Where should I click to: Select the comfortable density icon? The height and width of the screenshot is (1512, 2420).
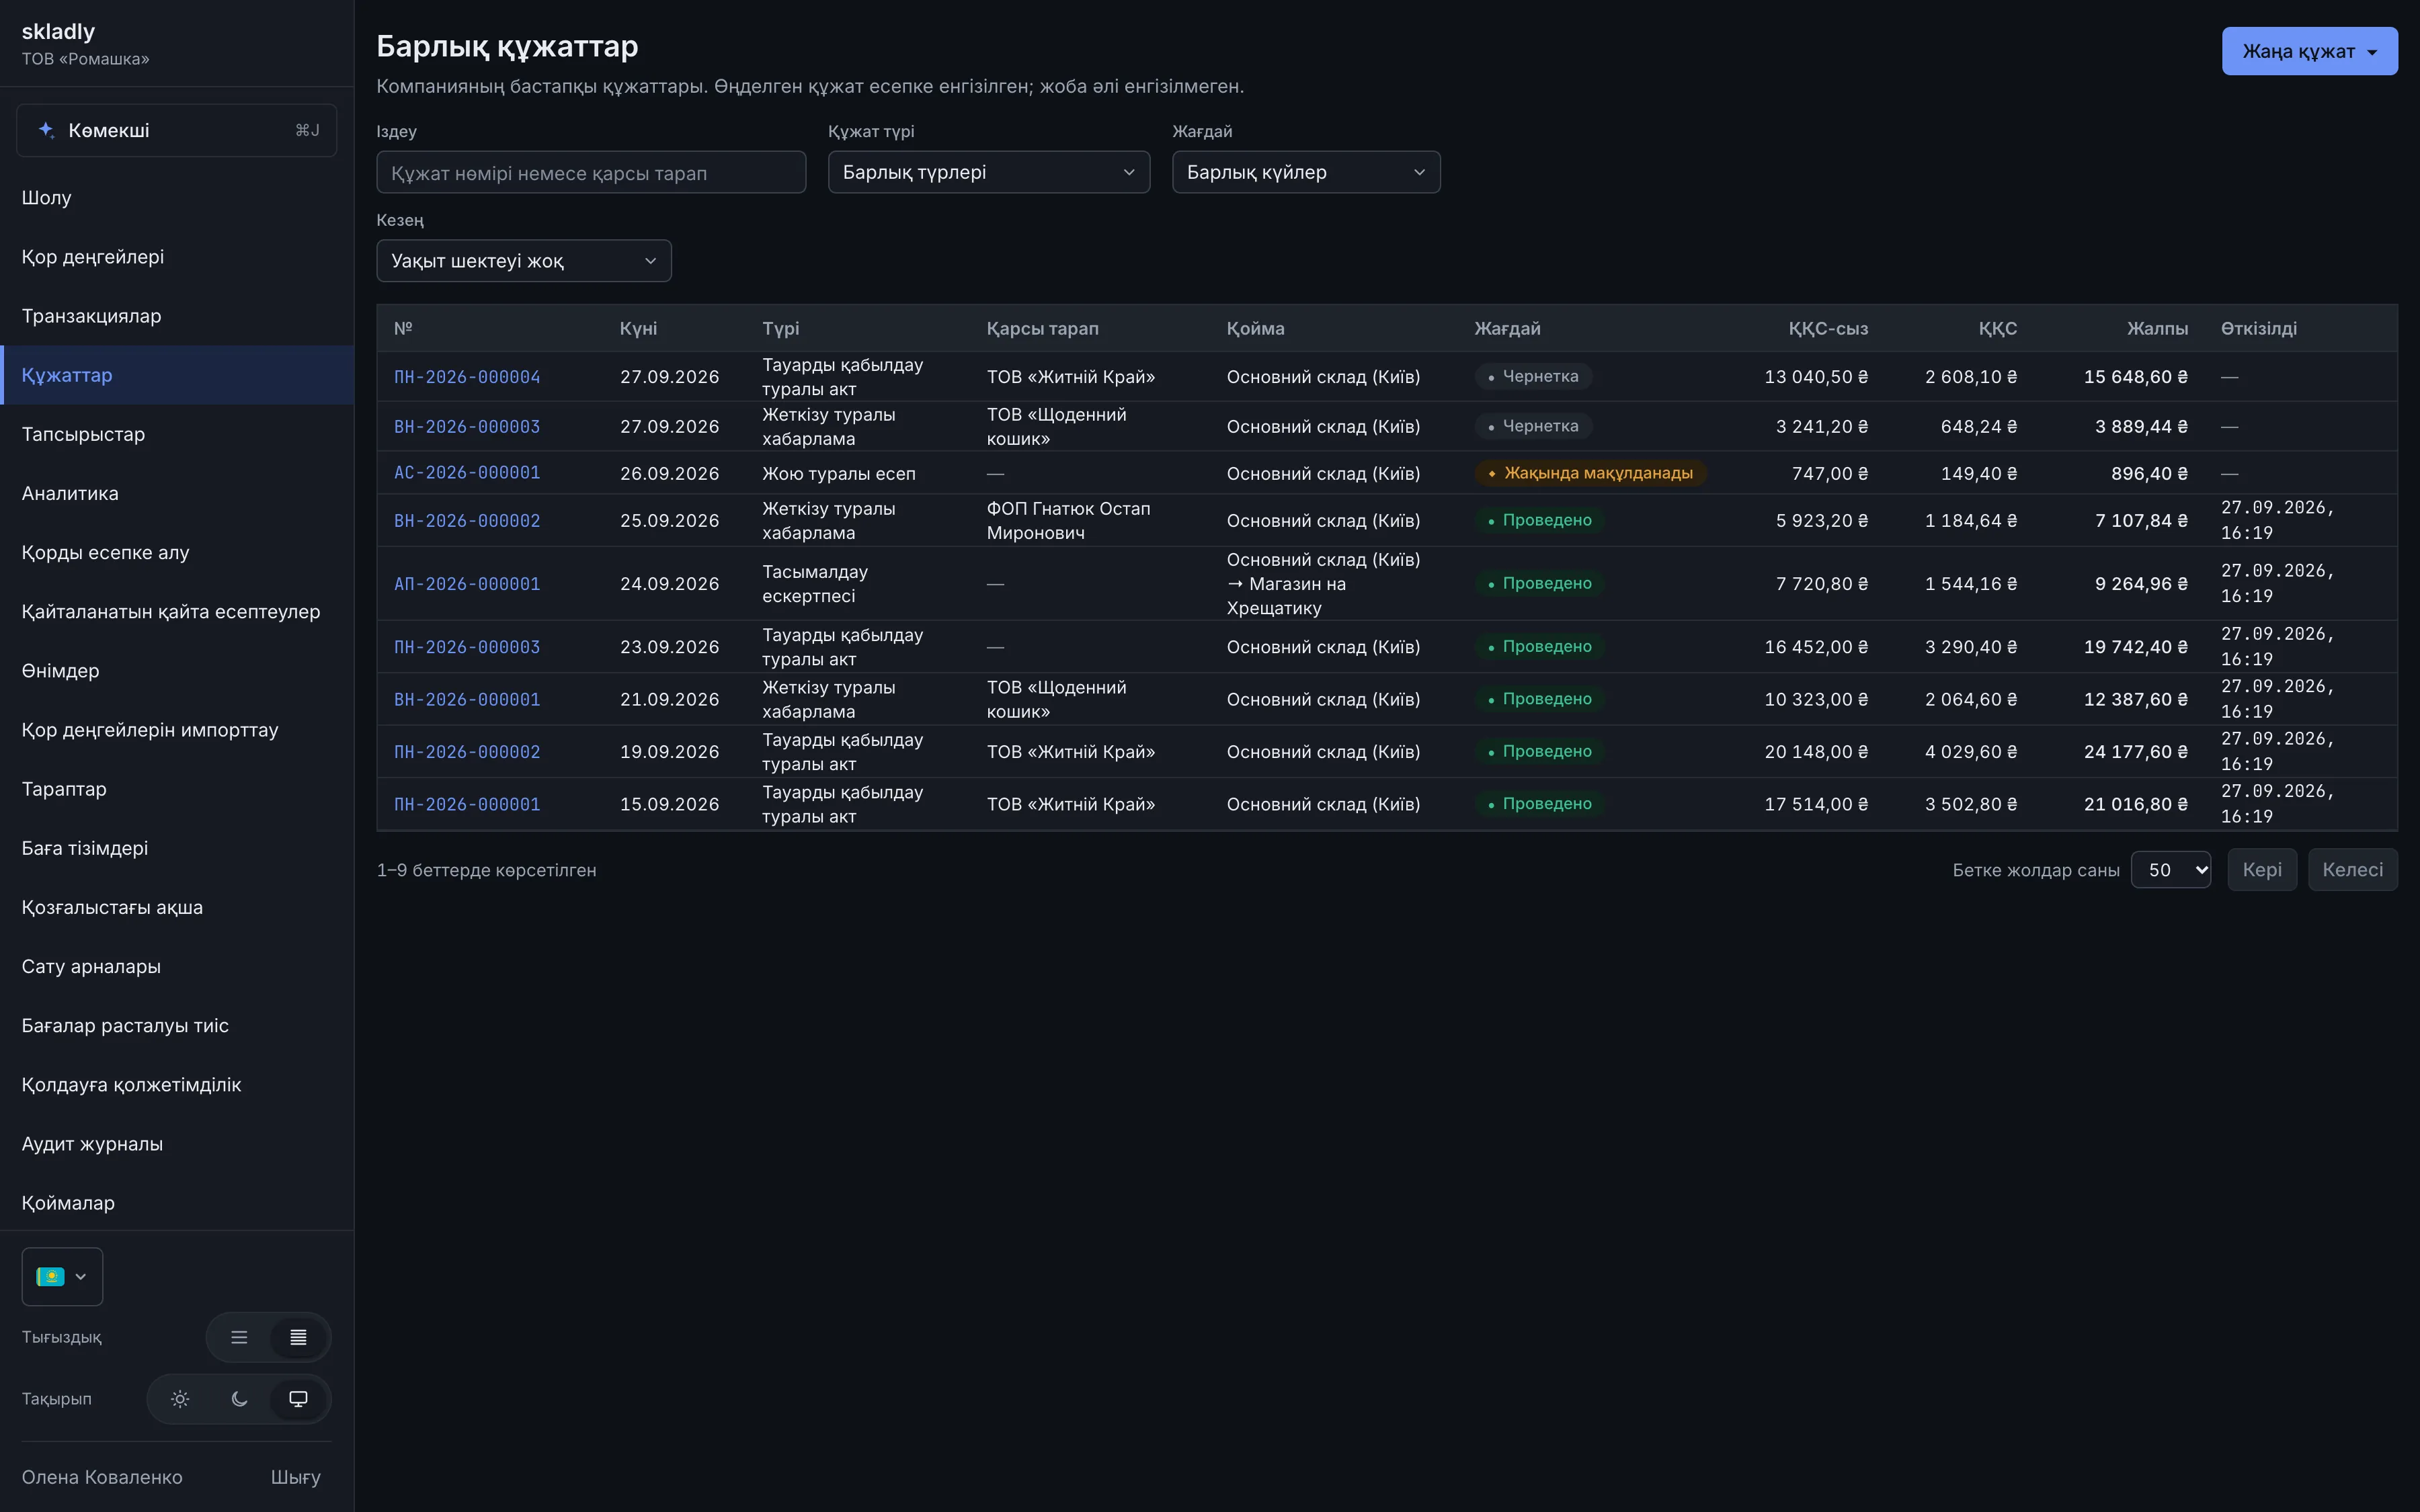[239, 1337]
